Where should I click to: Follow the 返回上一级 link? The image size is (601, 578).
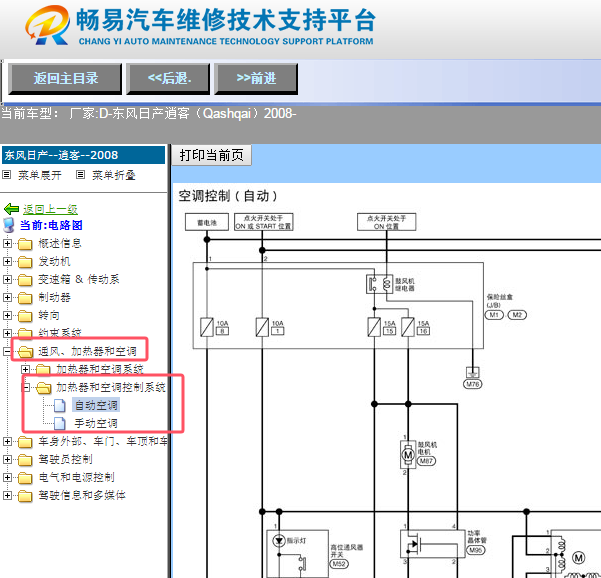(x=50, y=209)
